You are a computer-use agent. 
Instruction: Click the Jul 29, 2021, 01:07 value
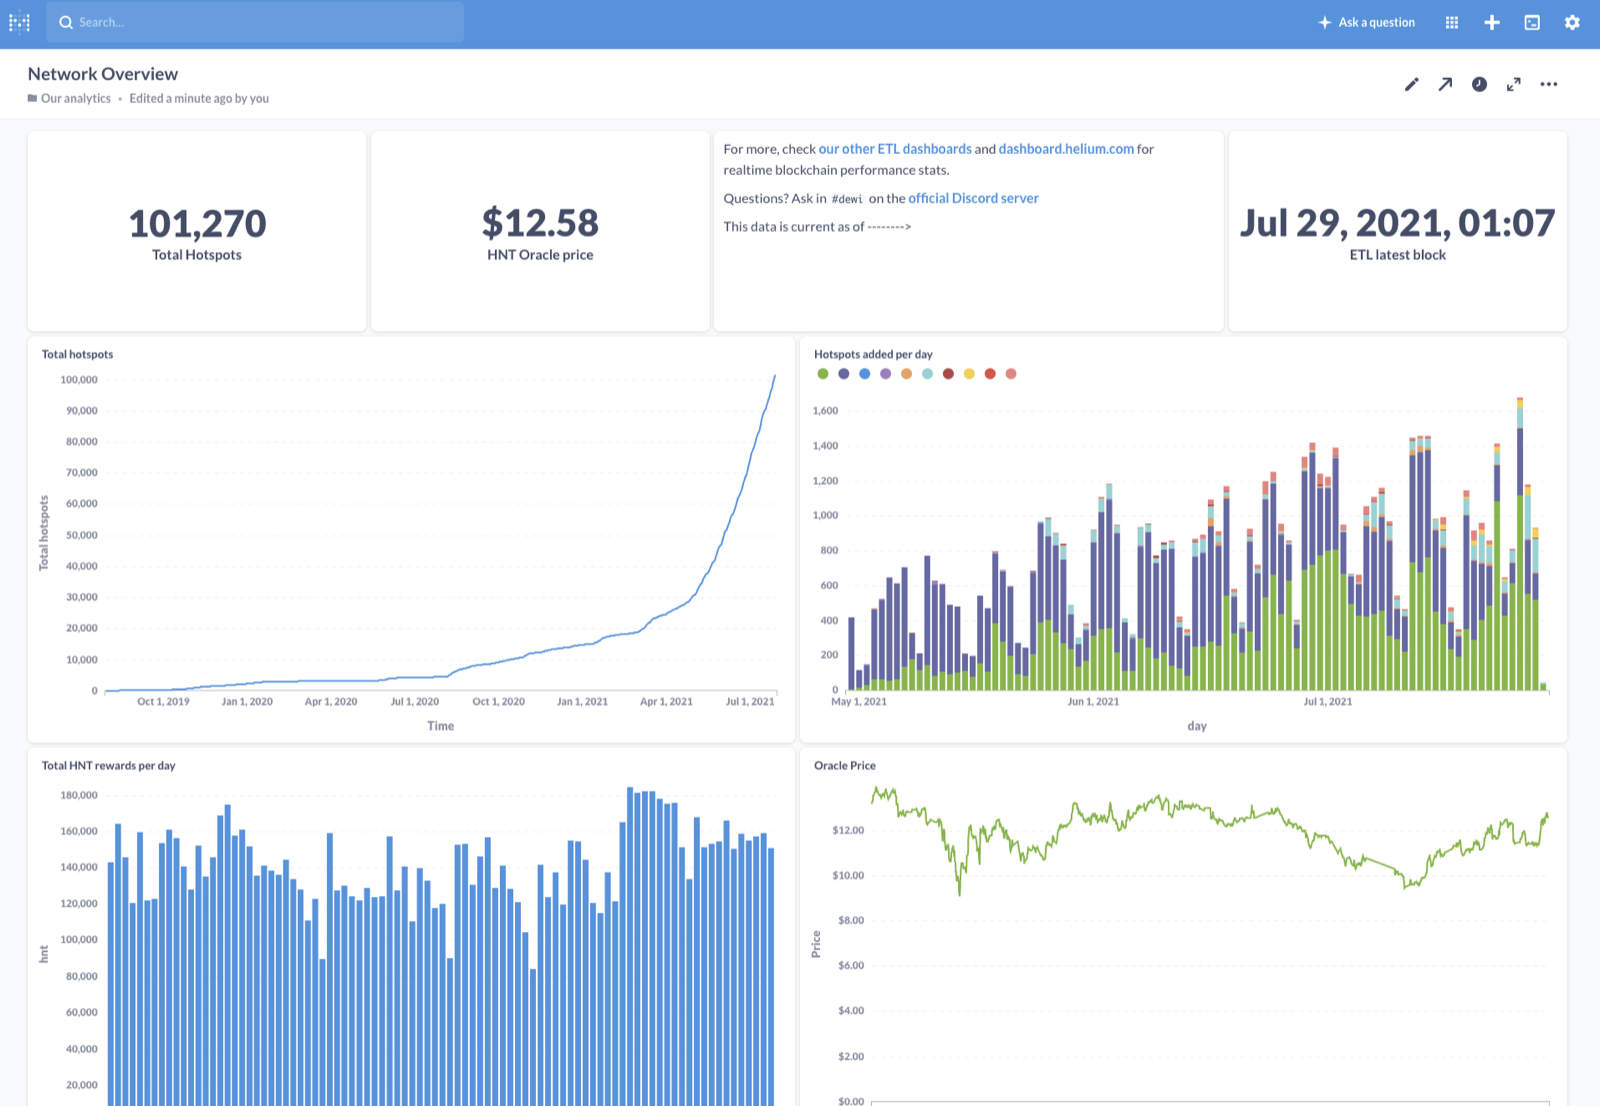coord(1397,223)
